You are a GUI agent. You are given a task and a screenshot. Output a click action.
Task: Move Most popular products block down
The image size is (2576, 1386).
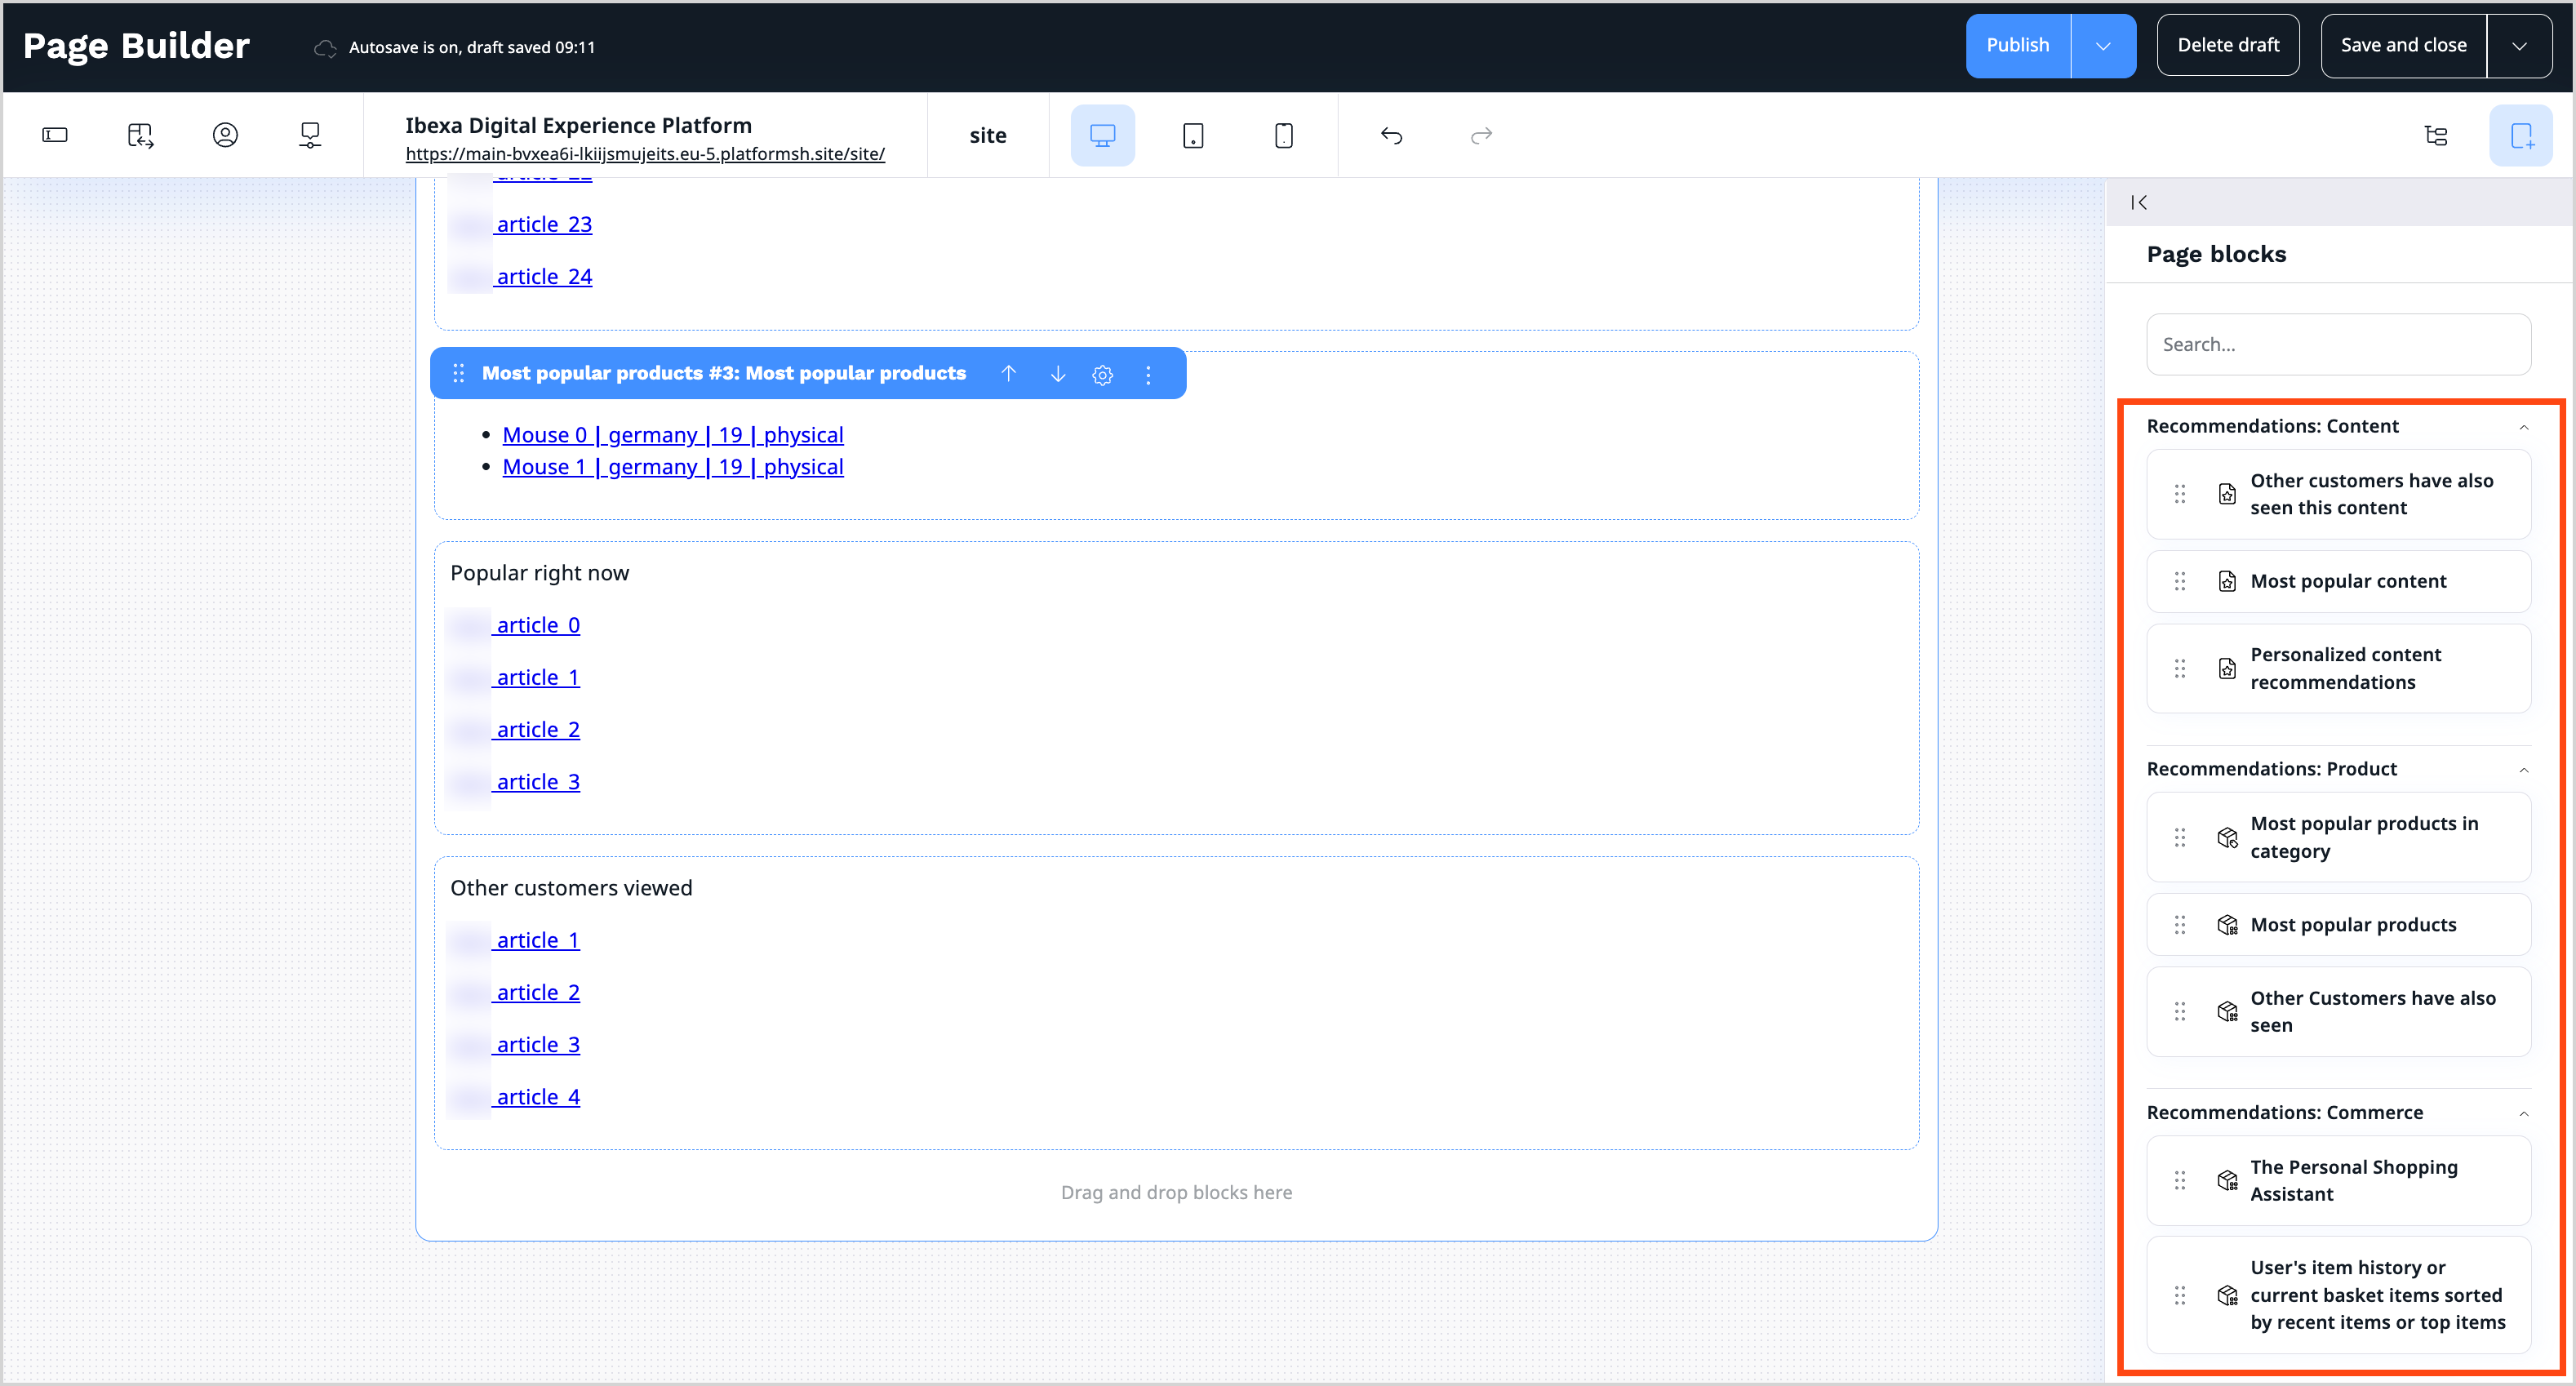[1057, 373]
